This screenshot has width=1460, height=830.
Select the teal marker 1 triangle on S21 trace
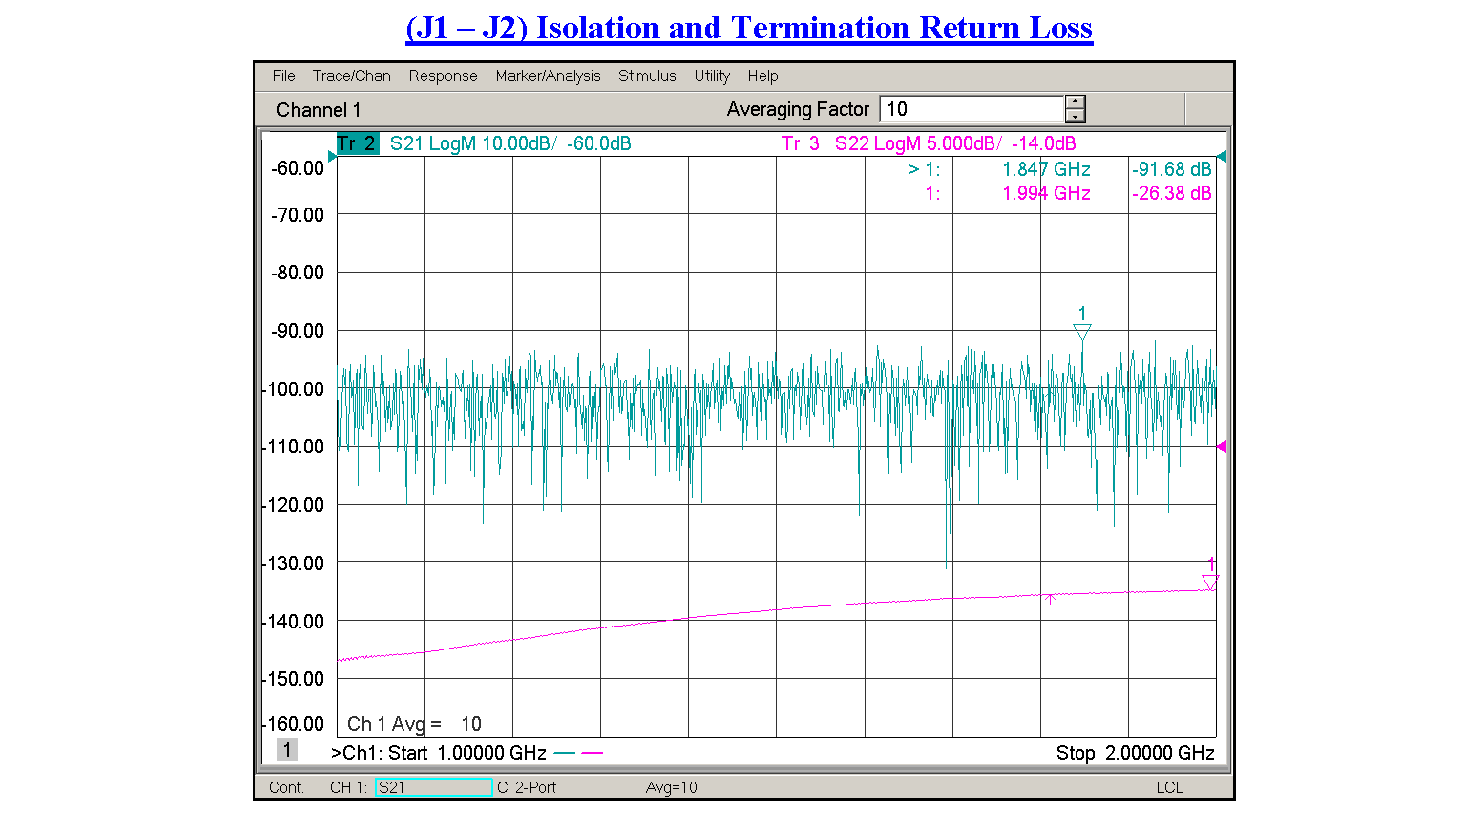click(1081, 331)
